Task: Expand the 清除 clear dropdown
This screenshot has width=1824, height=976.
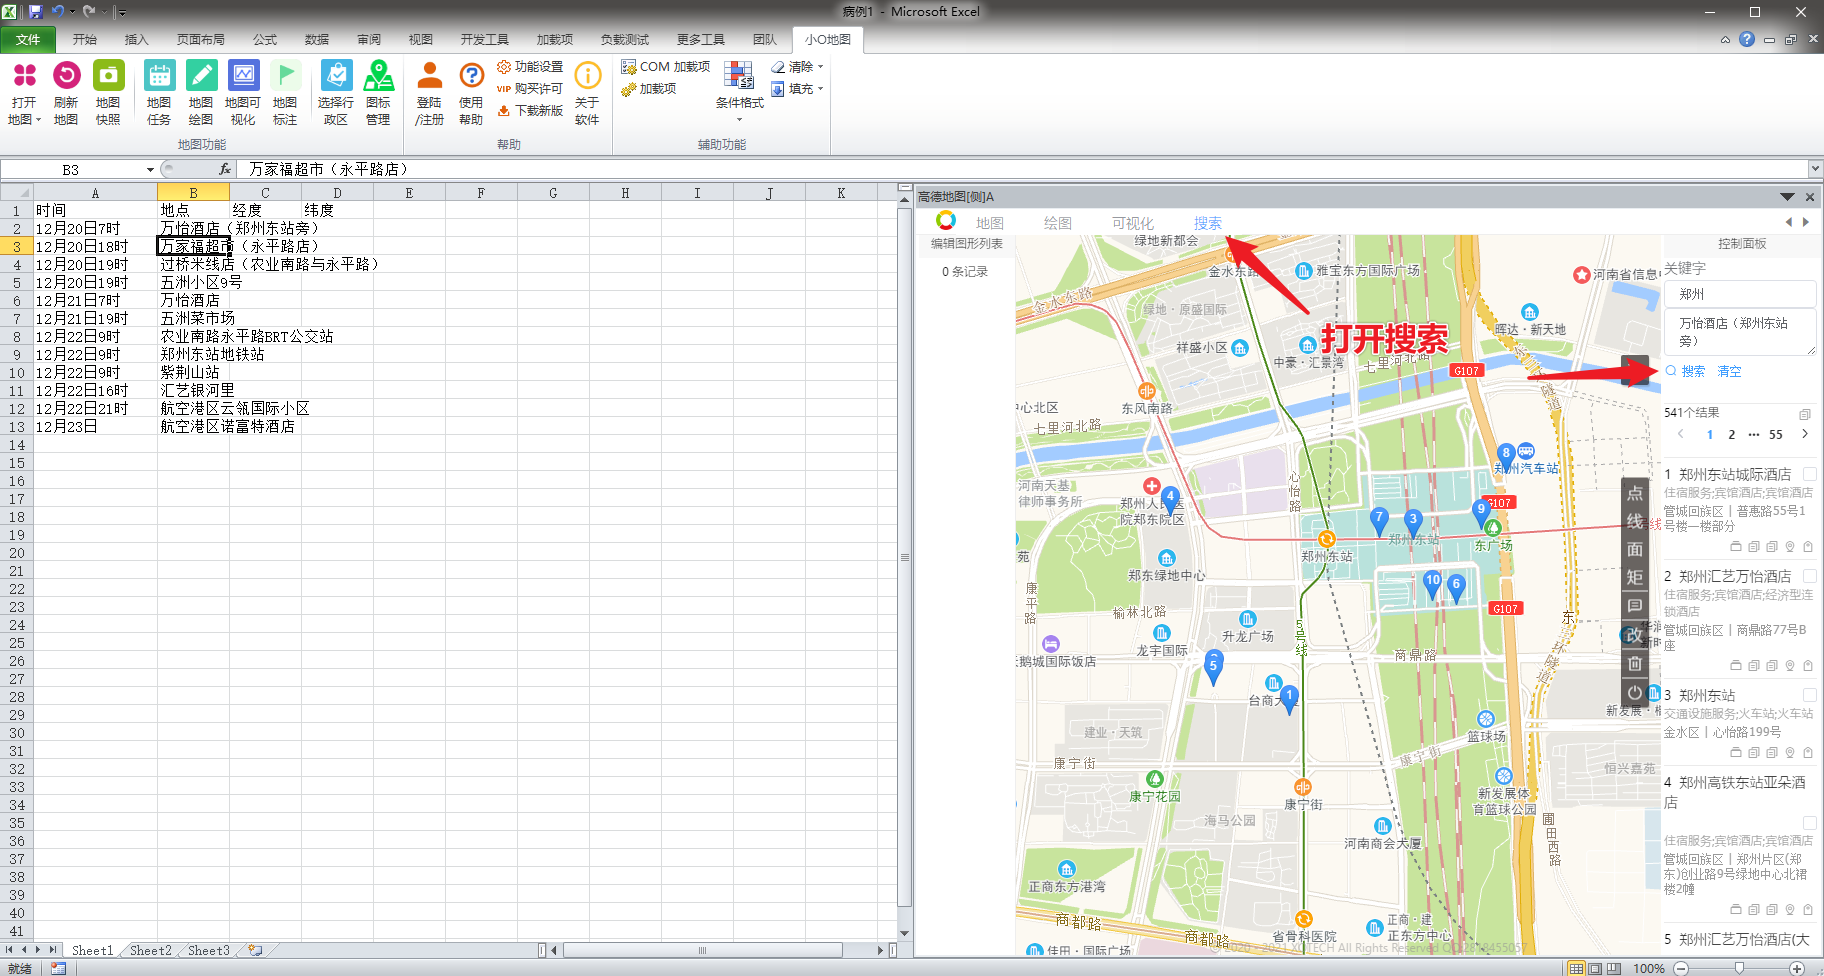Action: [820, 67]
